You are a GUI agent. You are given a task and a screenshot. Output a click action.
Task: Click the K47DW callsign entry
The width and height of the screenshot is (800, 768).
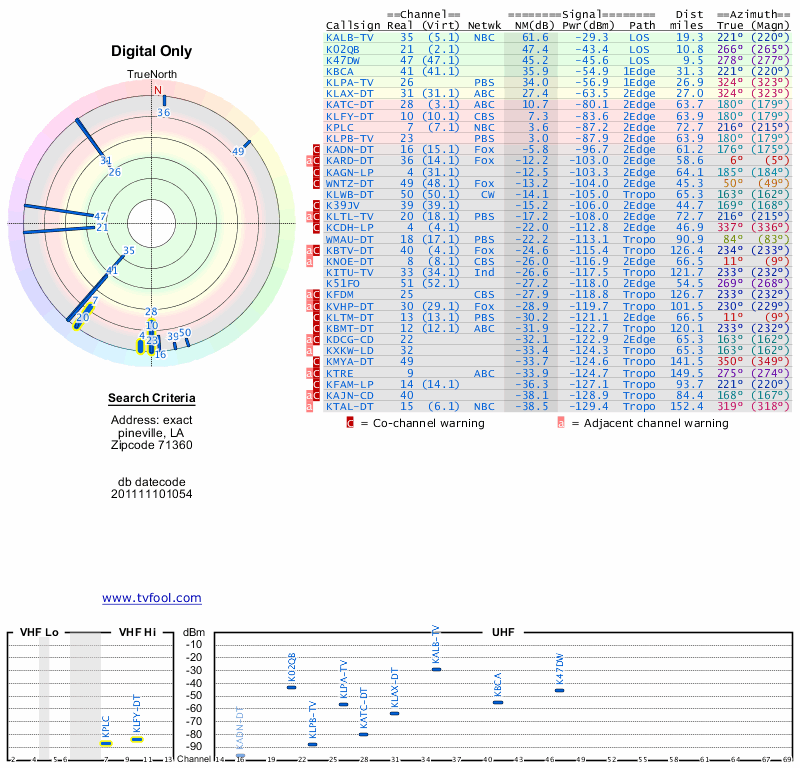click(x=346, y=60)
